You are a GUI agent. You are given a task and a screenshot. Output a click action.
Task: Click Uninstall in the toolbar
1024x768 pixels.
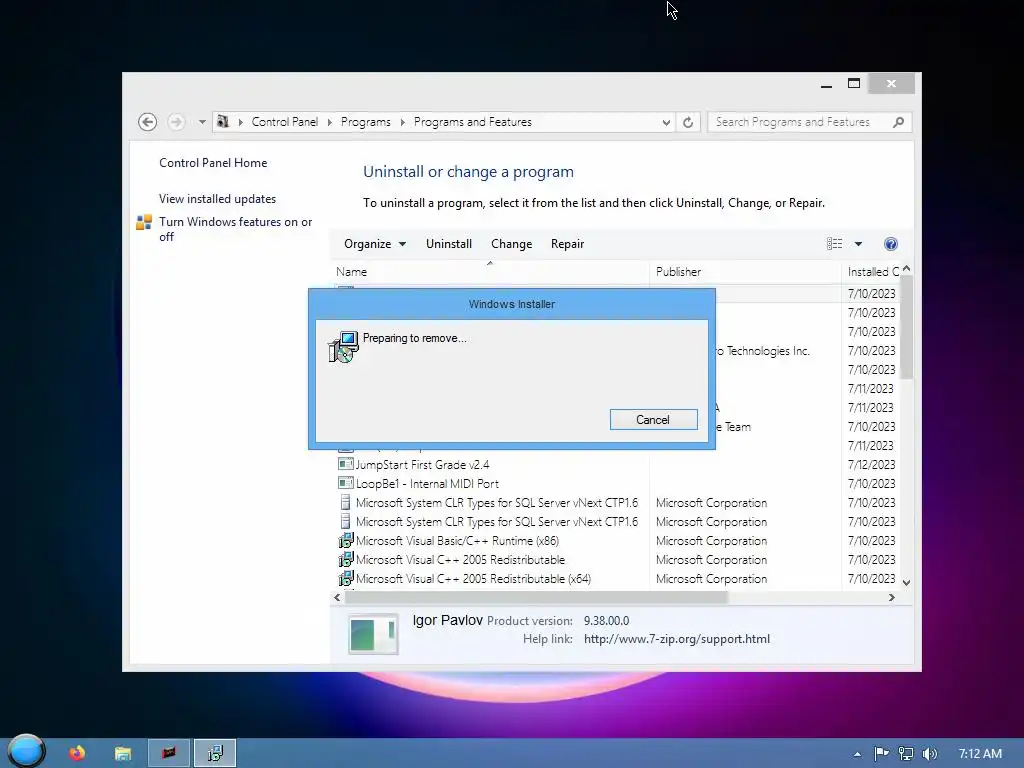click(x=449, y=244)
